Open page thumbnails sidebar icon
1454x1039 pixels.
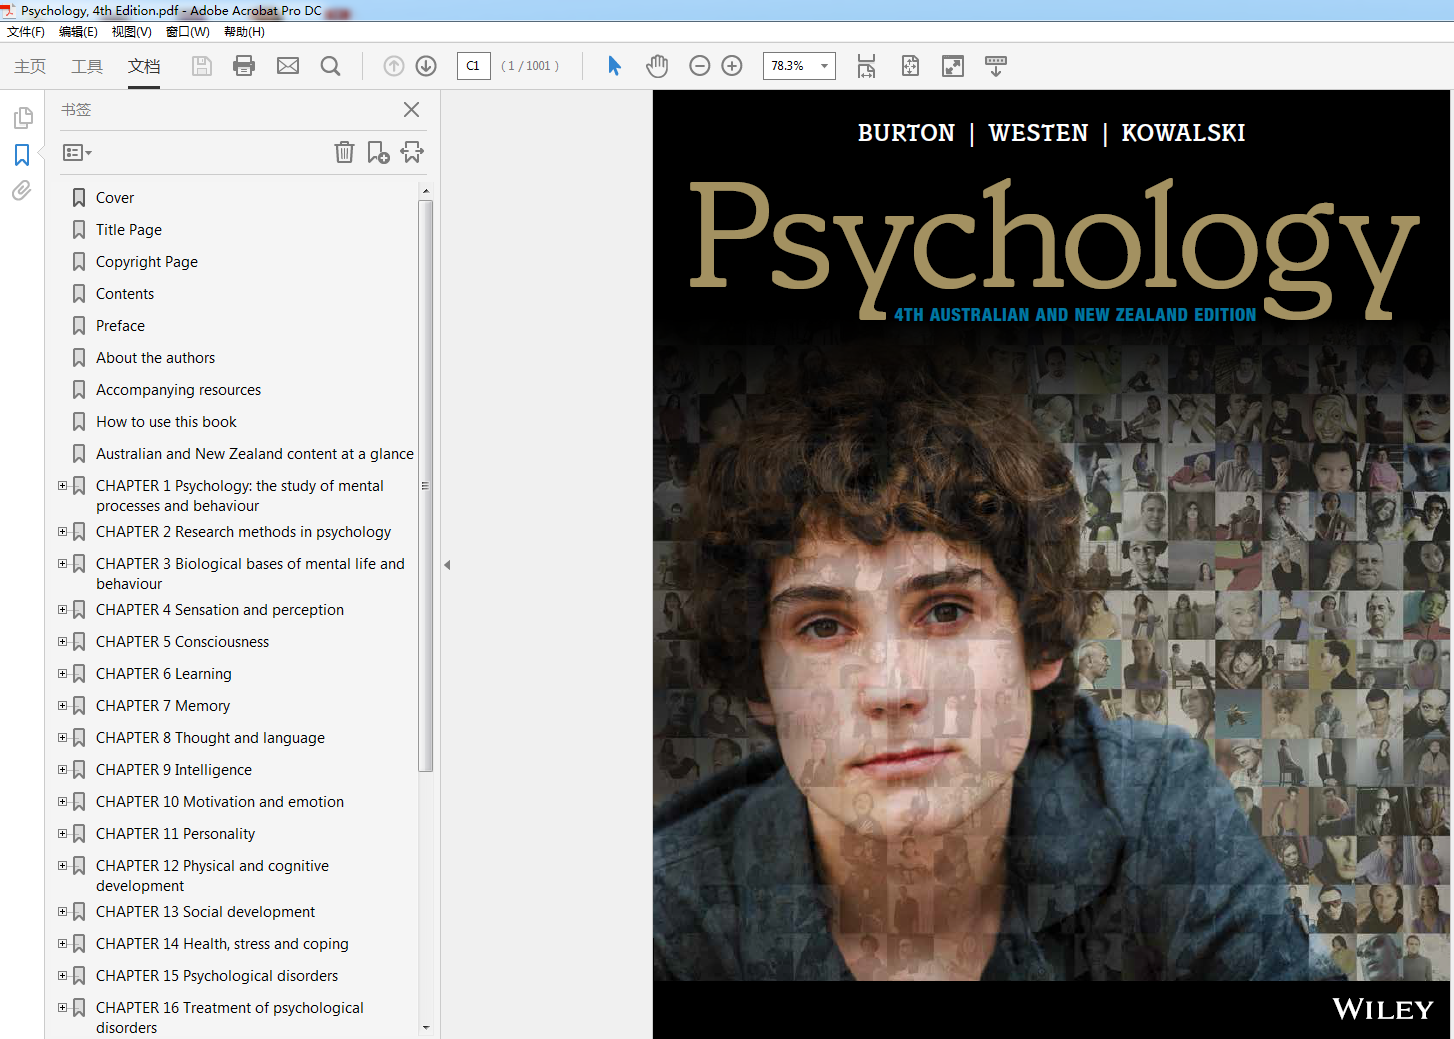[22, 118]
